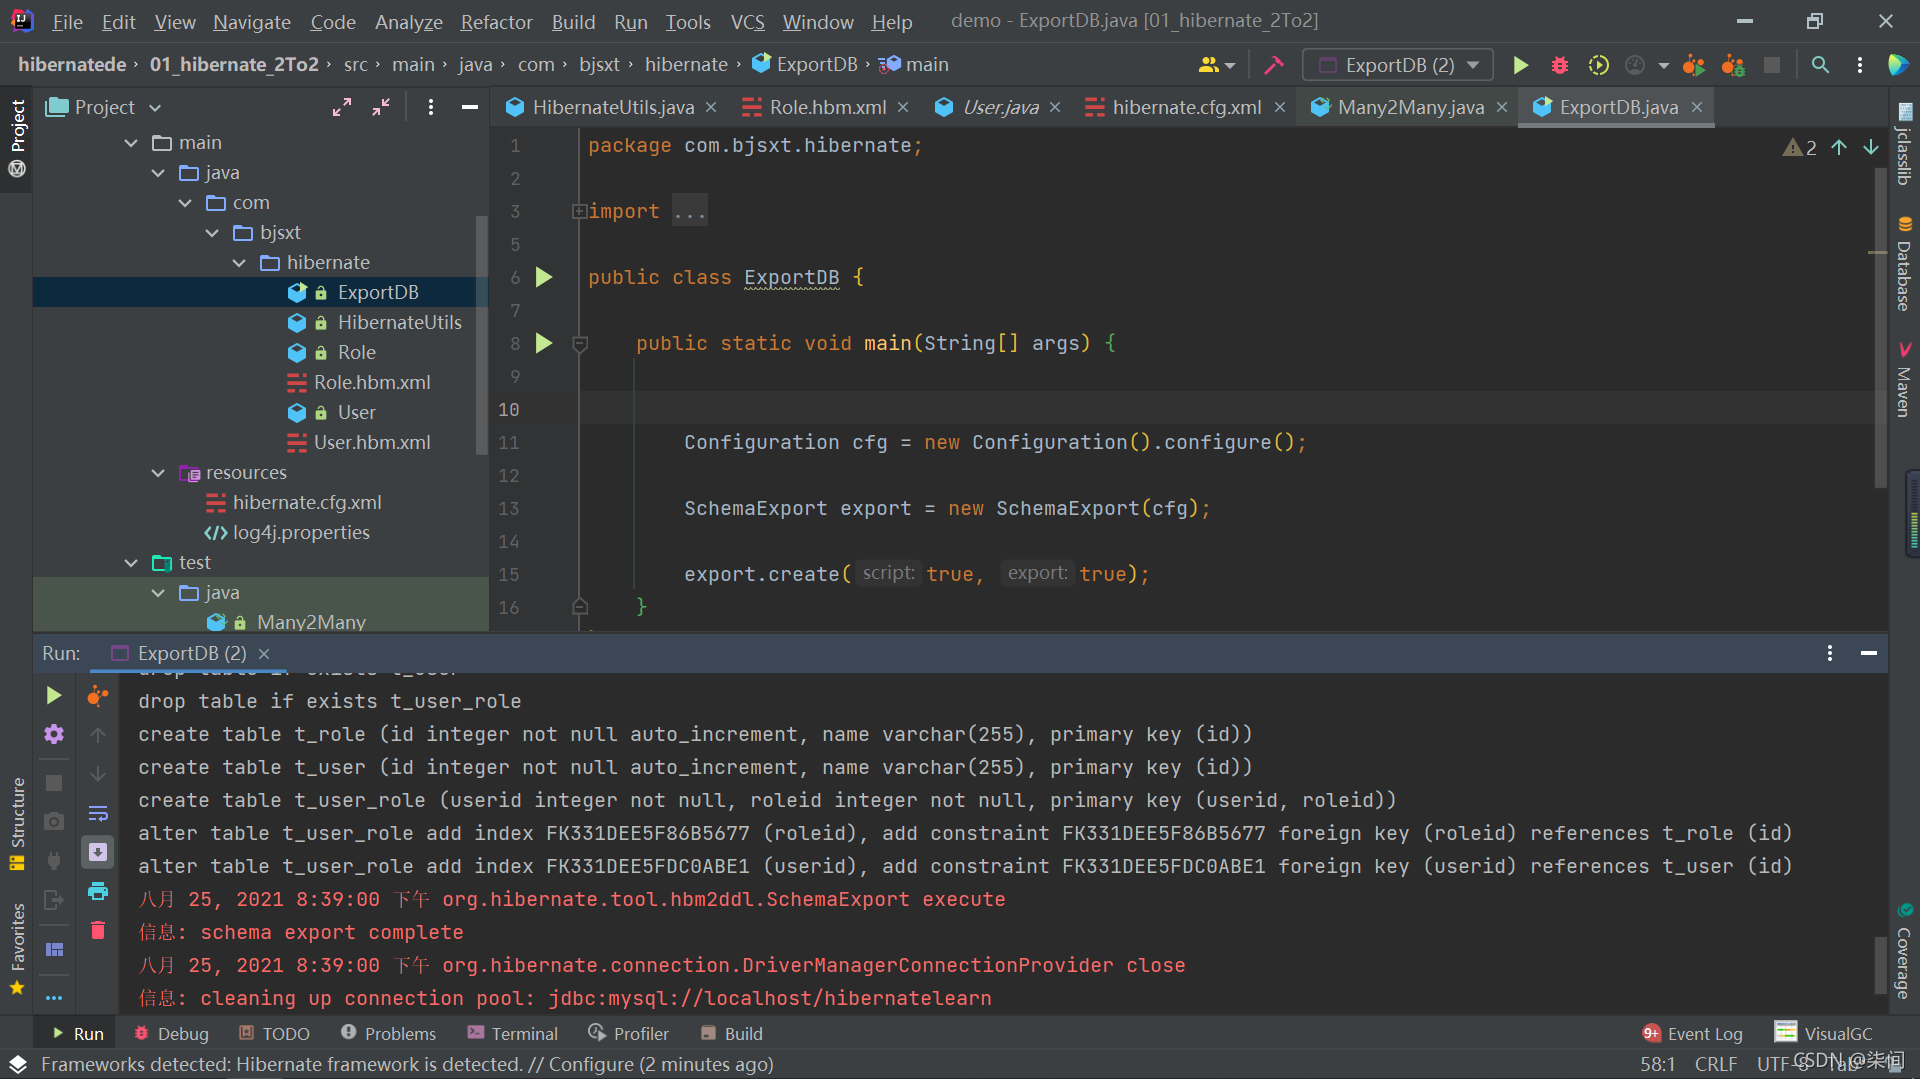The width and height of the screenshot is (1920, 1079).
Task: Fold the main method body
Action: coord(579,344)
